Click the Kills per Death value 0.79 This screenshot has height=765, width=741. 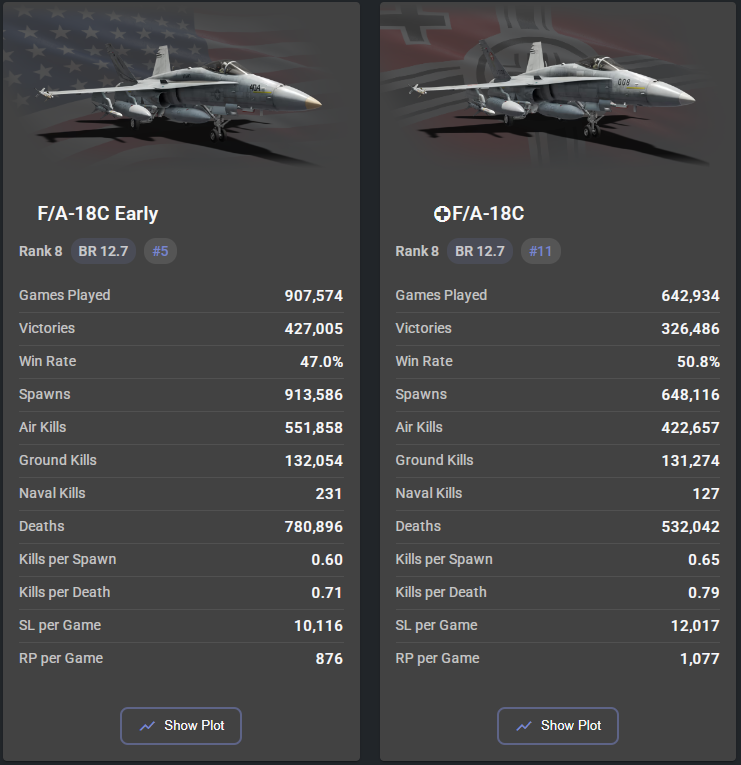(703, 593)
